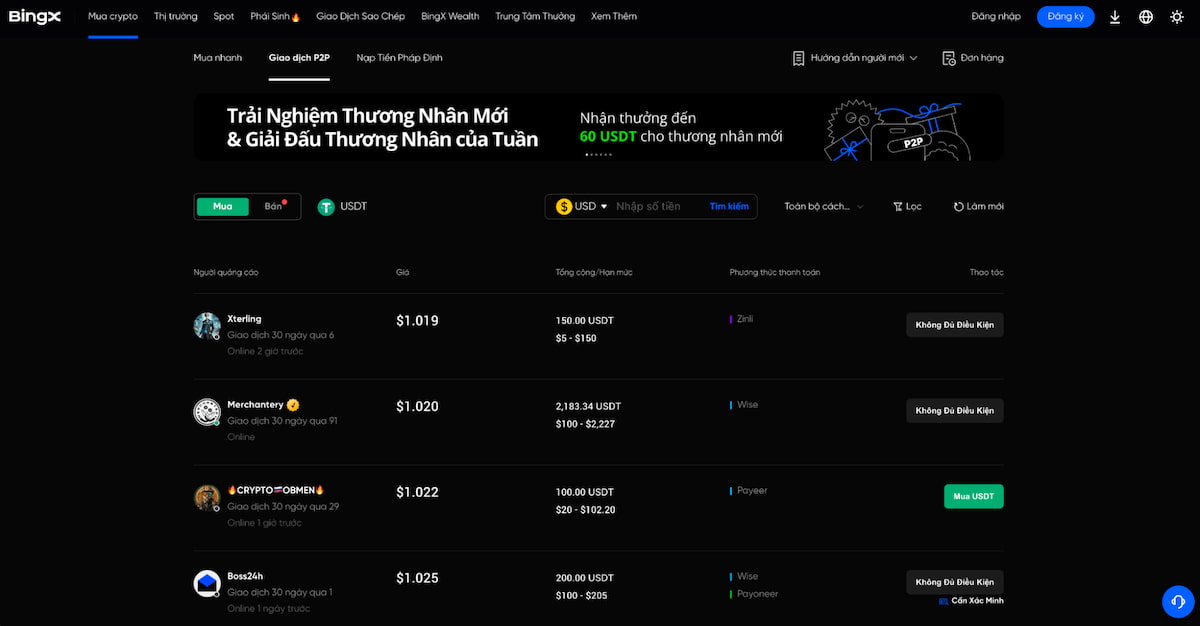The image size is (1200, 626).
Task: Click the Payoneer payment method
Action: click(x=757, y=594)
